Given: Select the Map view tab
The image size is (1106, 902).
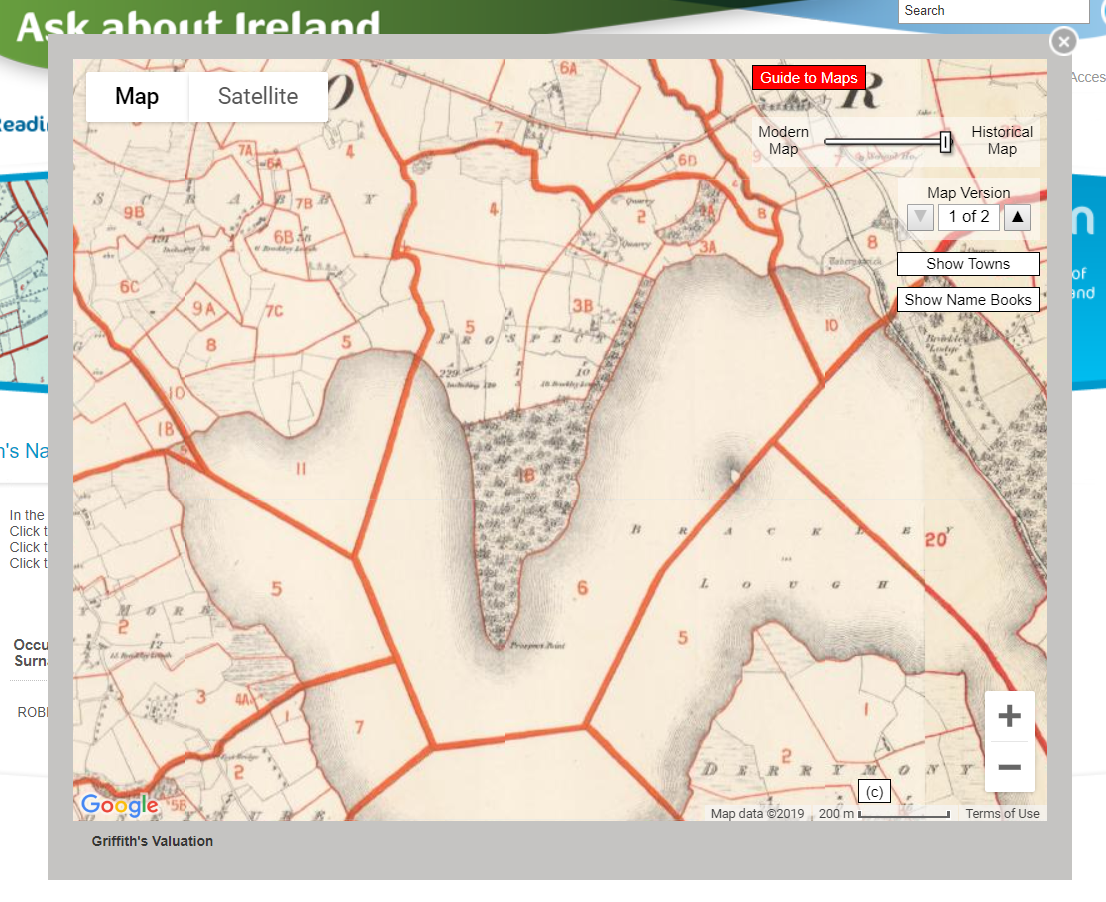Looking at the screenshot, I should (x=137, y=96).
